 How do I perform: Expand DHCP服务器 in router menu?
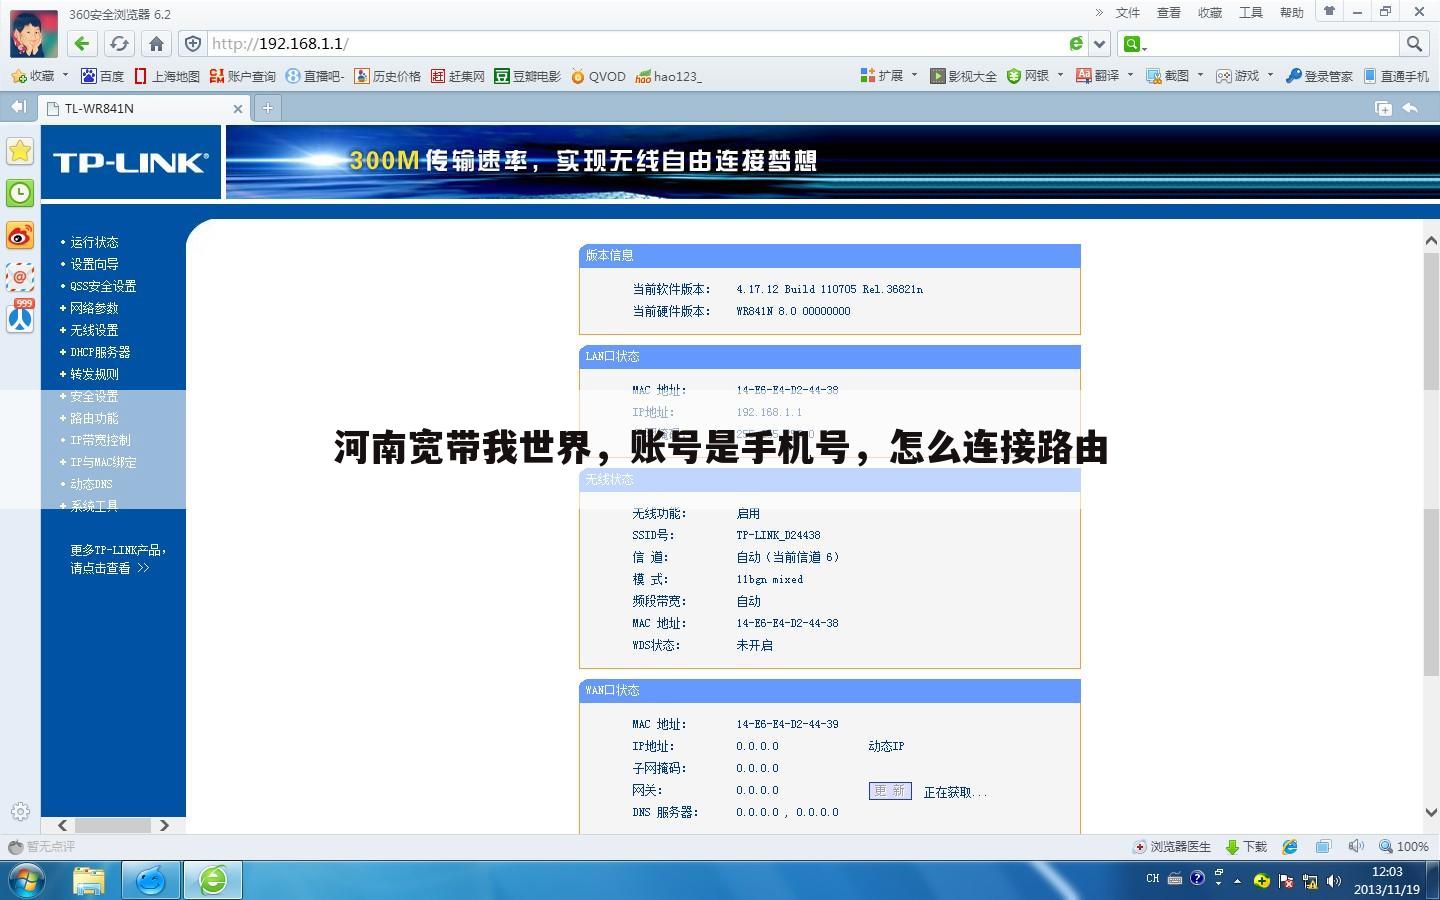pyautogui.click(x=95, y=352)
